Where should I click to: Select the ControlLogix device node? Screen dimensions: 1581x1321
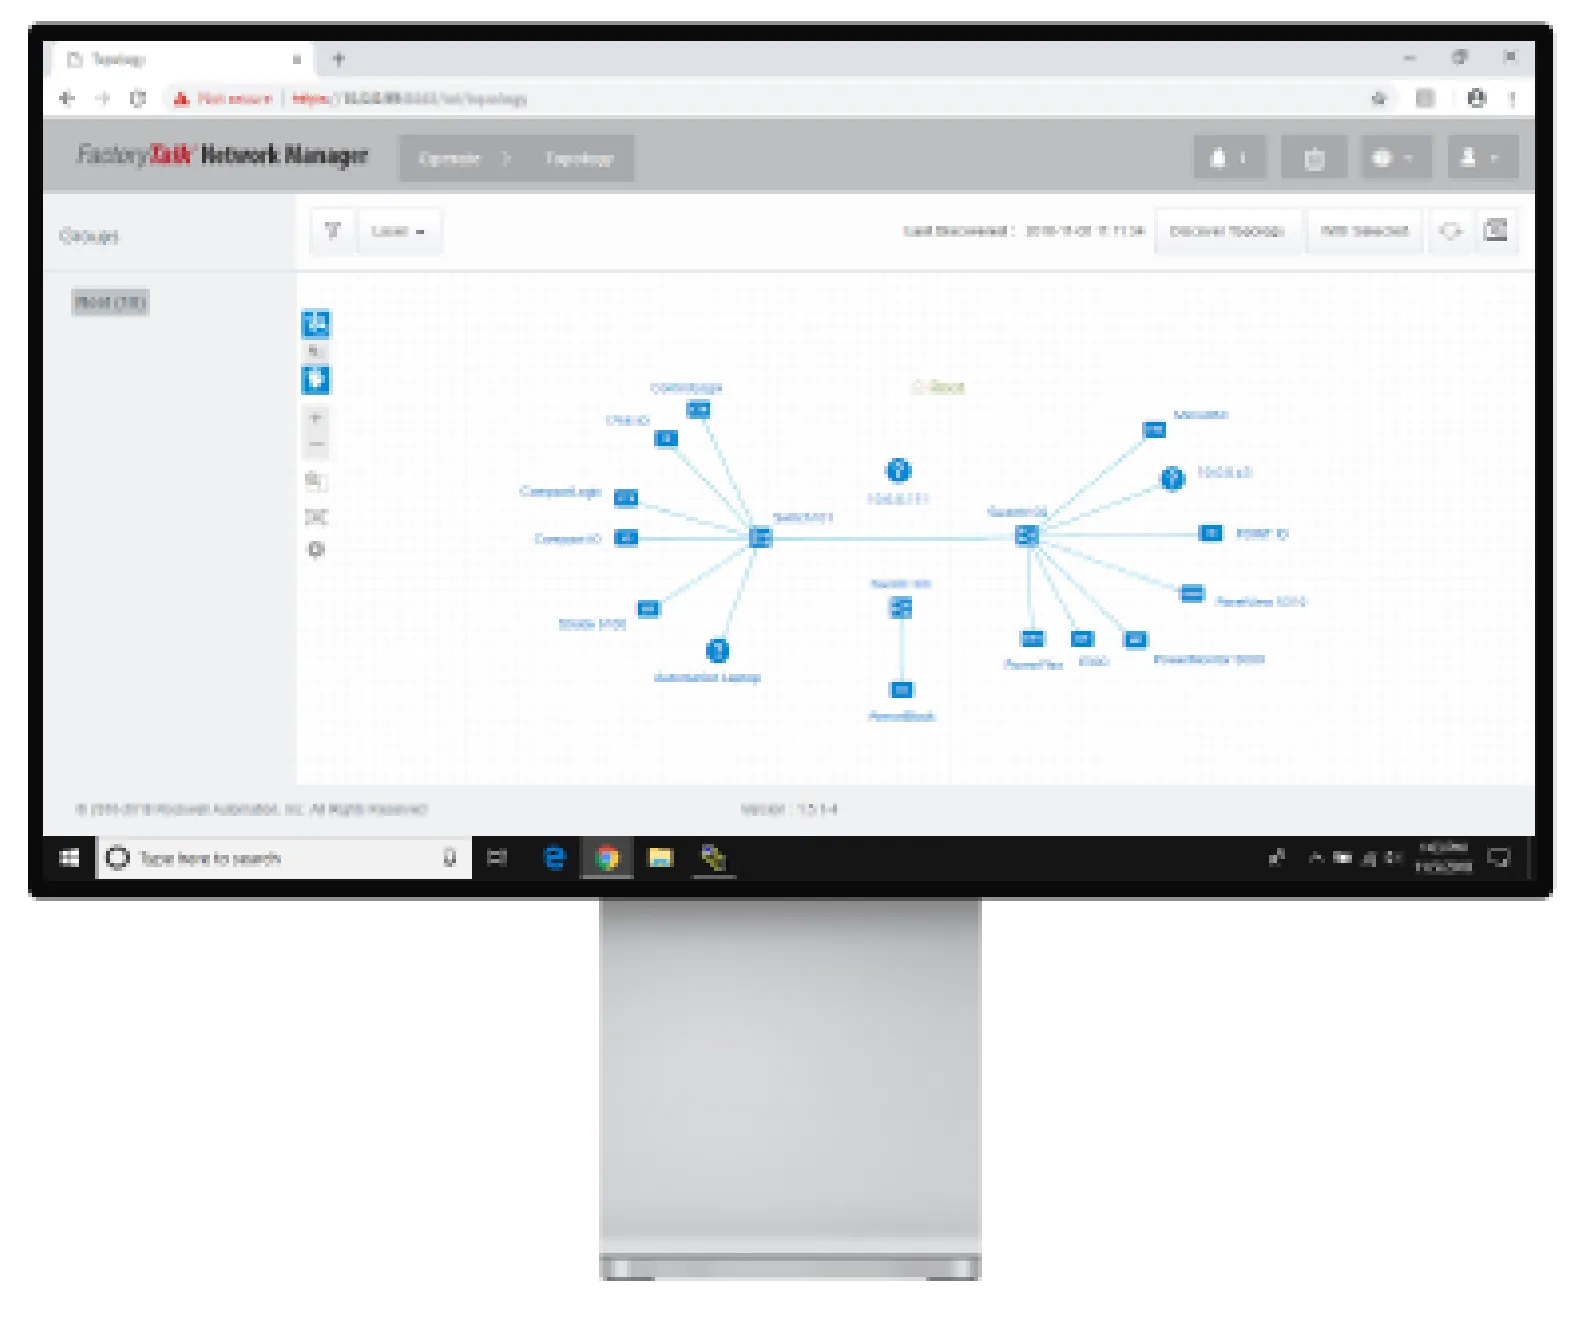[698, 409]
